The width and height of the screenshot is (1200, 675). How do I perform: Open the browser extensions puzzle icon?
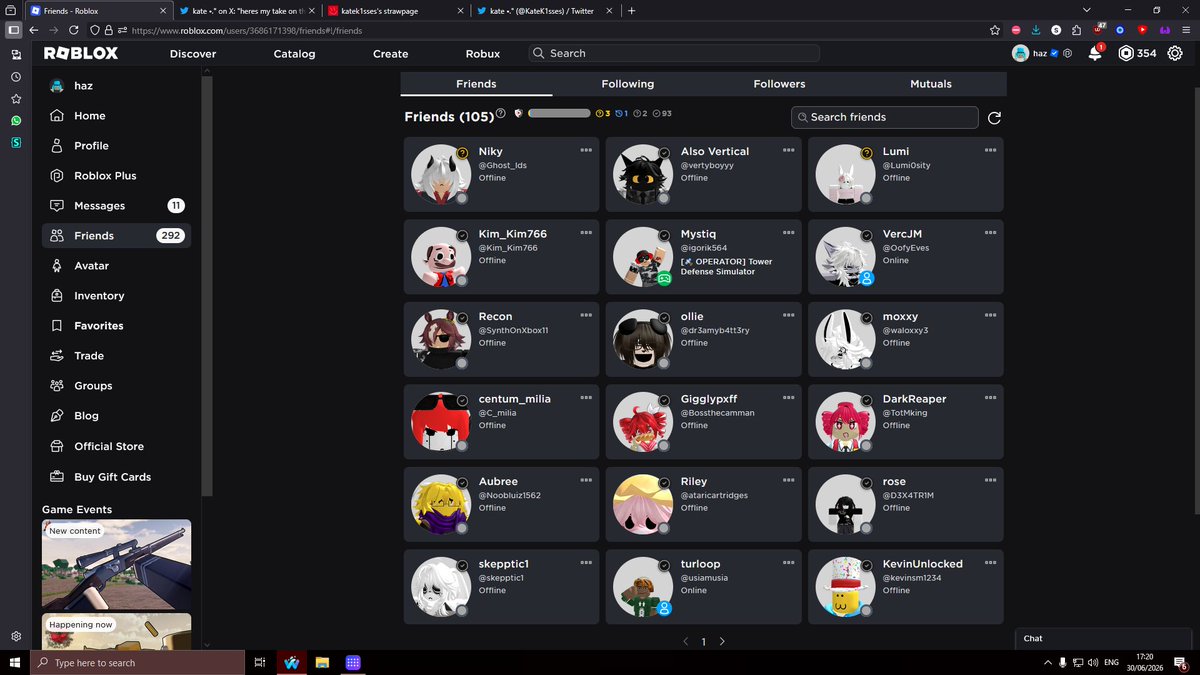(1076, 30)
